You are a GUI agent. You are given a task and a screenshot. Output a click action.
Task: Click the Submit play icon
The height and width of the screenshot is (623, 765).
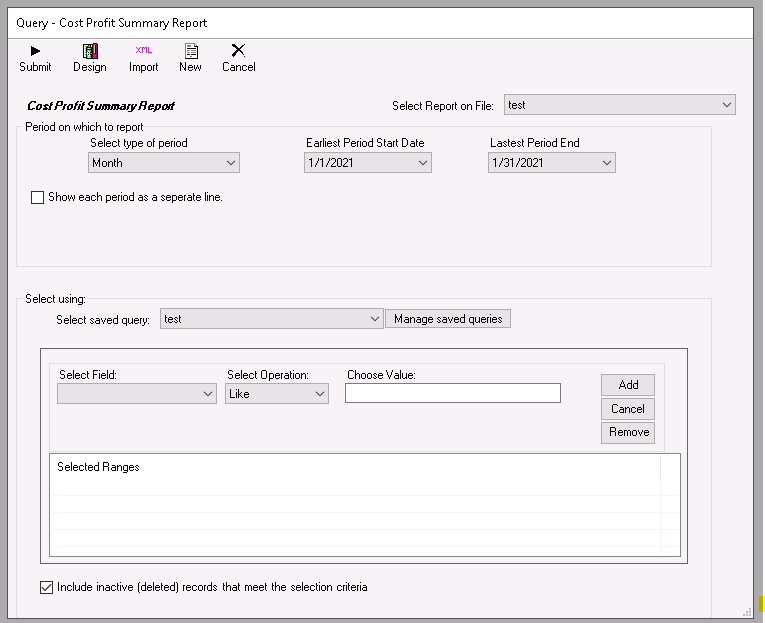(x=35, y=51)
